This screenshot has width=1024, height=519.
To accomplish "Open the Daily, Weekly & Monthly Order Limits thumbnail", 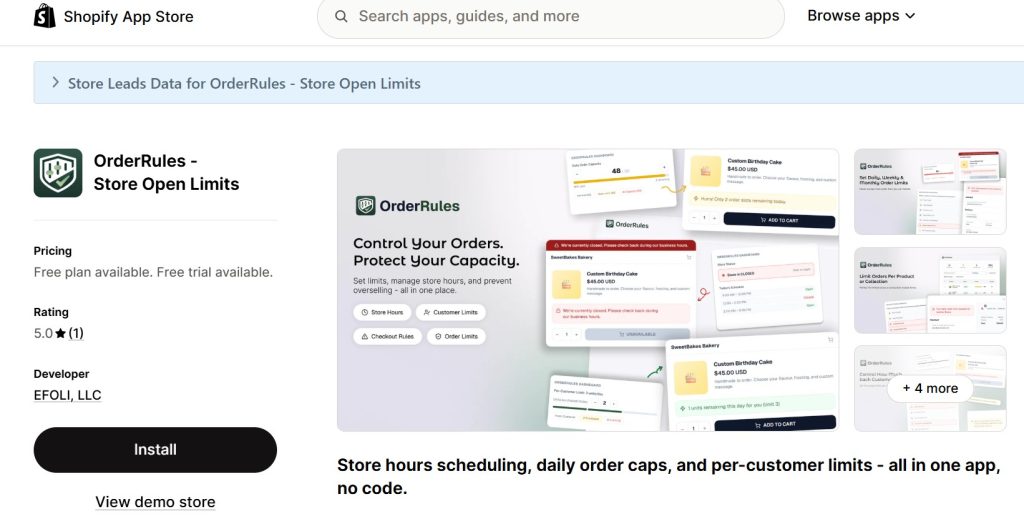I will [x=930, y=191].
